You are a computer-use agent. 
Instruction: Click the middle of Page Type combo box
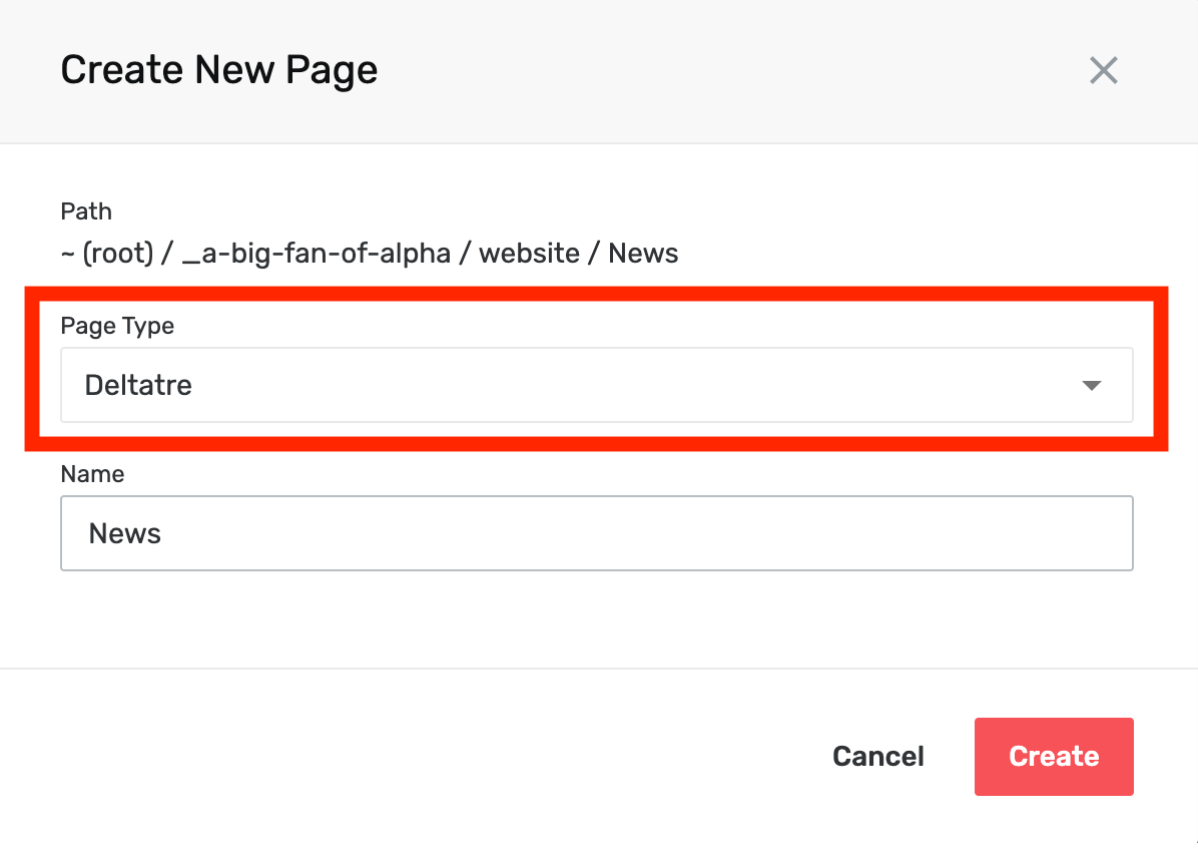[597, 385]
